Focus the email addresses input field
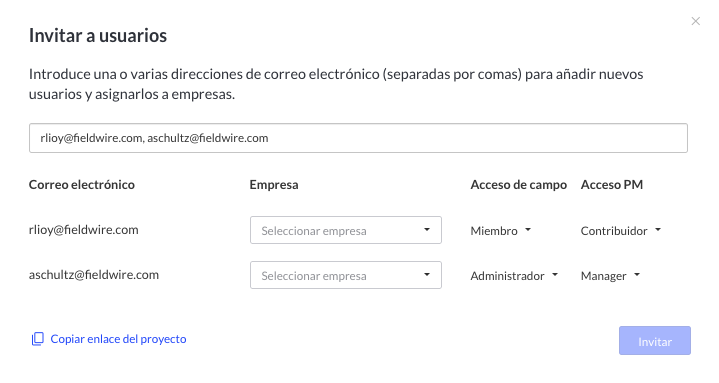 pyautogui.click(x=358, y=138)
